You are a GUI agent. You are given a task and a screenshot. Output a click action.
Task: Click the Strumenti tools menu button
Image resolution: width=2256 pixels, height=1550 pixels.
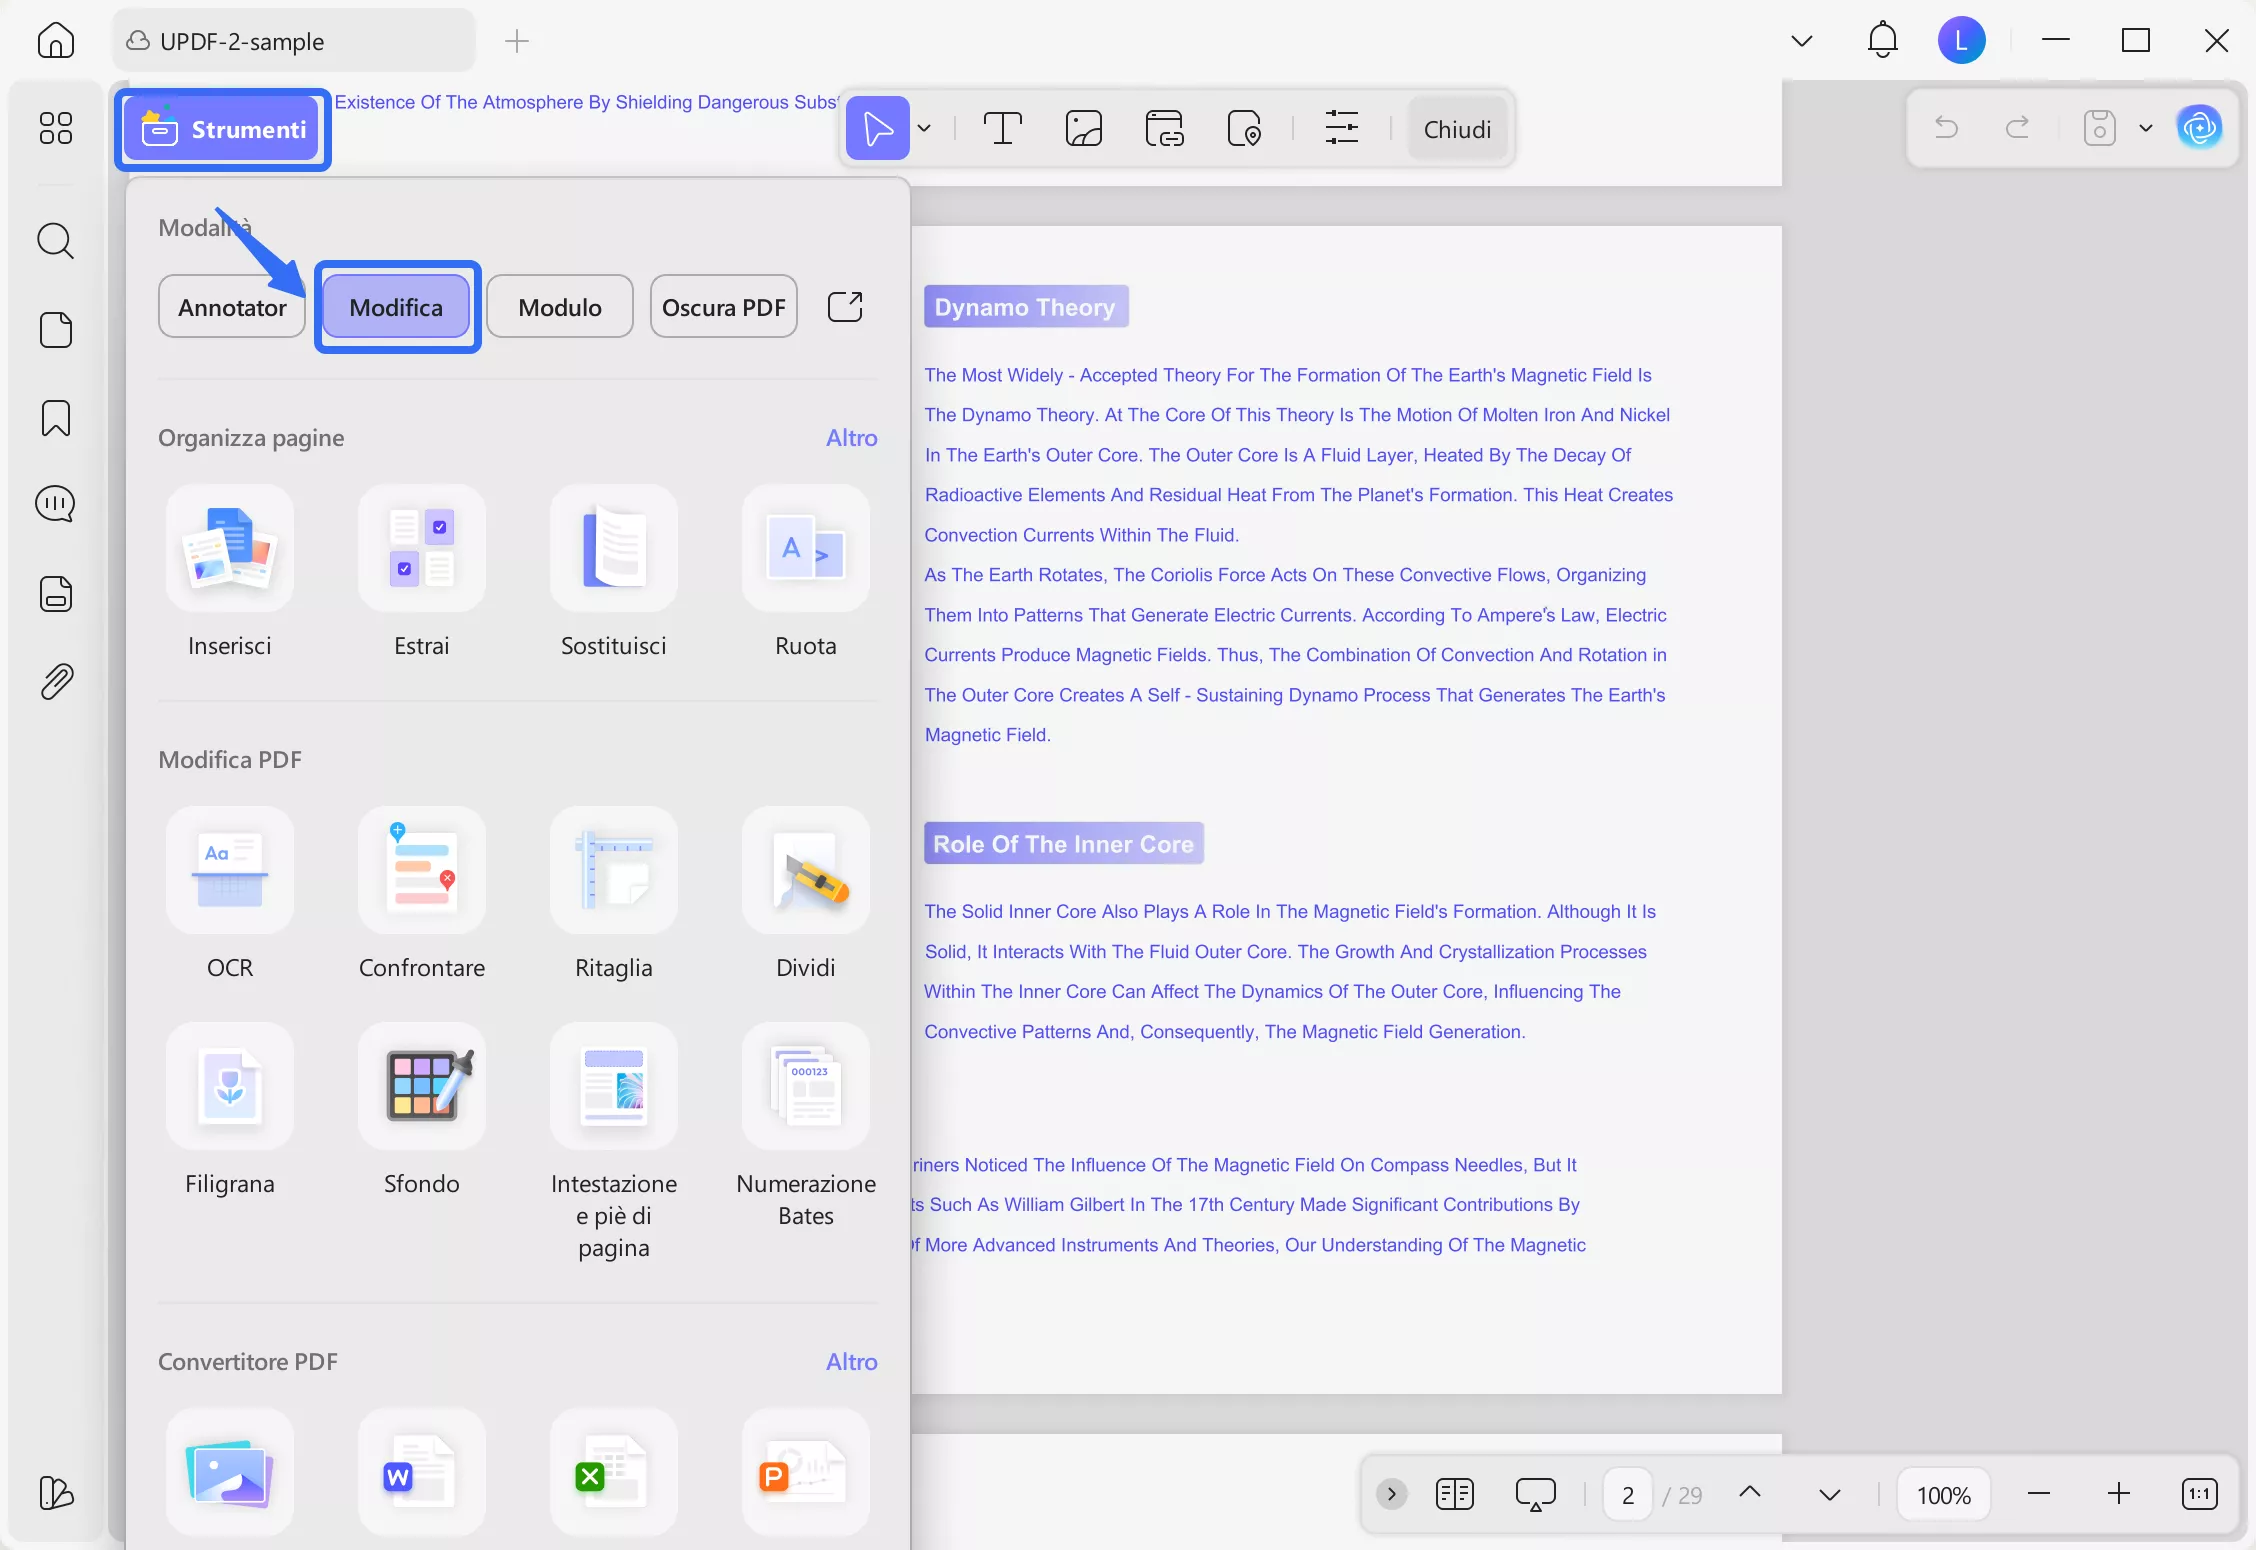tap(224, 130)
